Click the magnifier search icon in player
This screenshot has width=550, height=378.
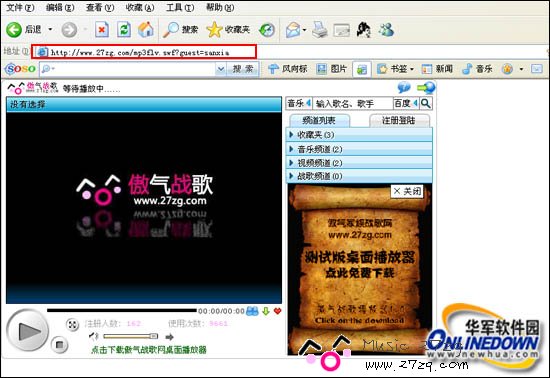[426, 103]
